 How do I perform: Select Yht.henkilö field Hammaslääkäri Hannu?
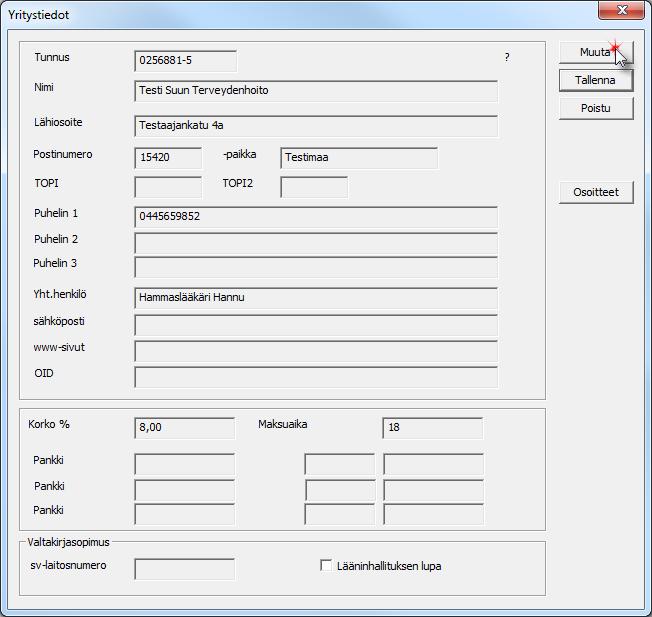pos(316,298)
